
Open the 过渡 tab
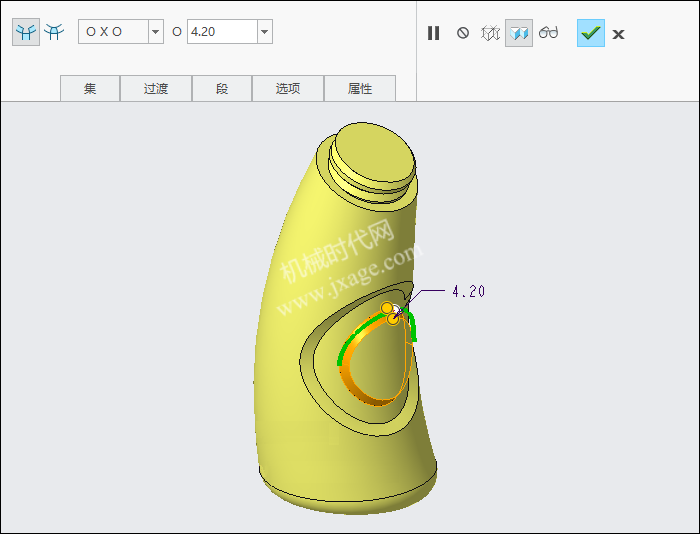point(156,88)
